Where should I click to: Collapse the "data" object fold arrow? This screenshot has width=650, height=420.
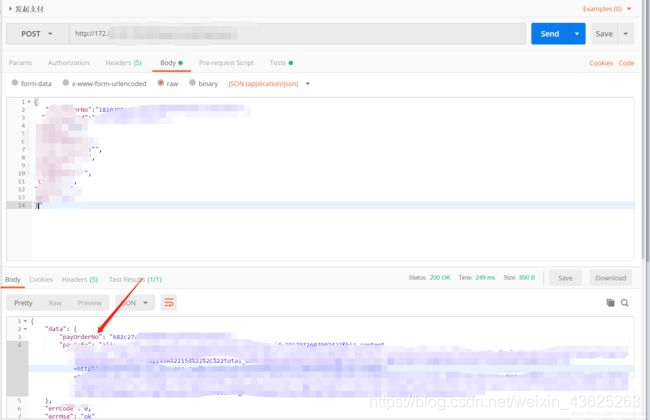point(25,329)
